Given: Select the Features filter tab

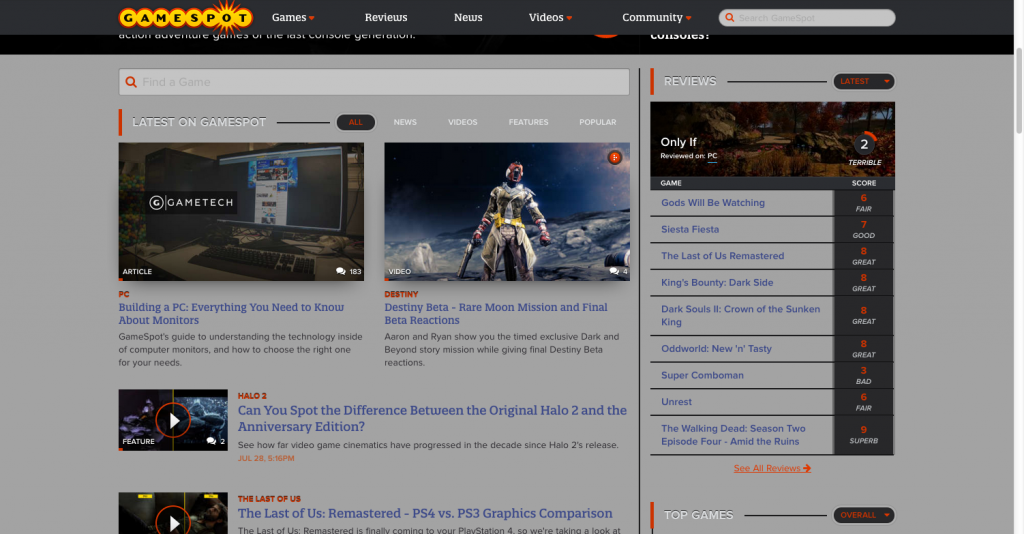Looking at the screenshot, I should tap(528, 122).
